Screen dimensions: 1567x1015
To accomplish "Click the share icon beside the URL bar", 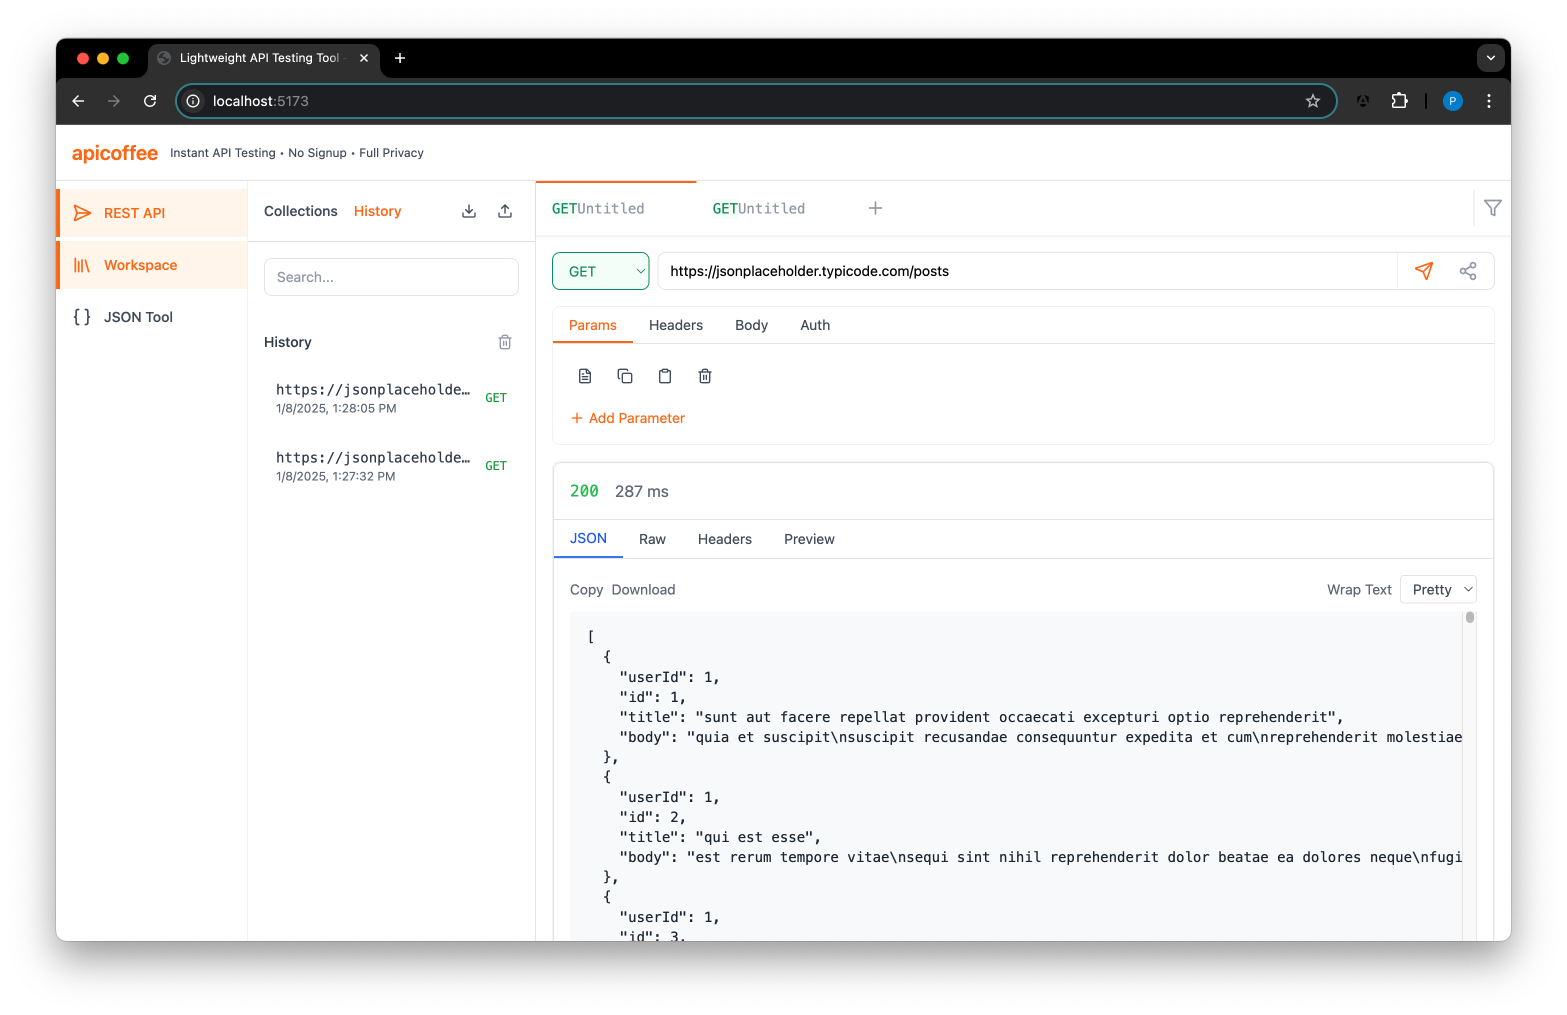I will pos(1468,271).
